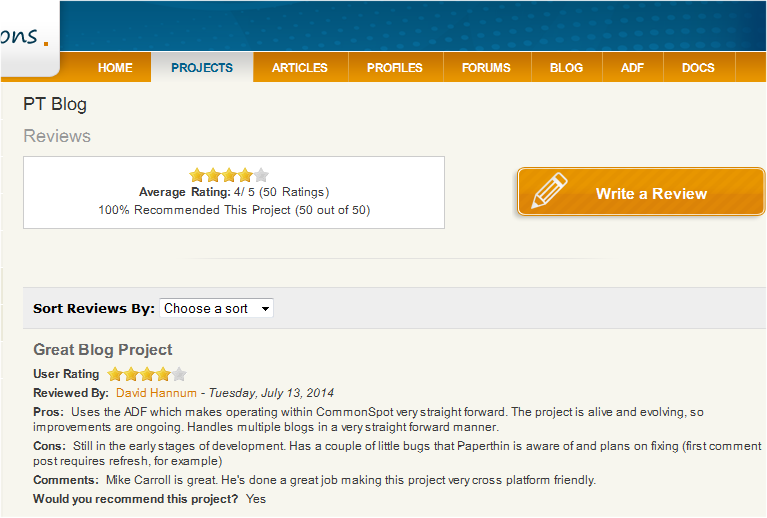Open David Hannum's profile link
Image resolution: width=767 pixels, height=518 pixels.
point(156,393)
